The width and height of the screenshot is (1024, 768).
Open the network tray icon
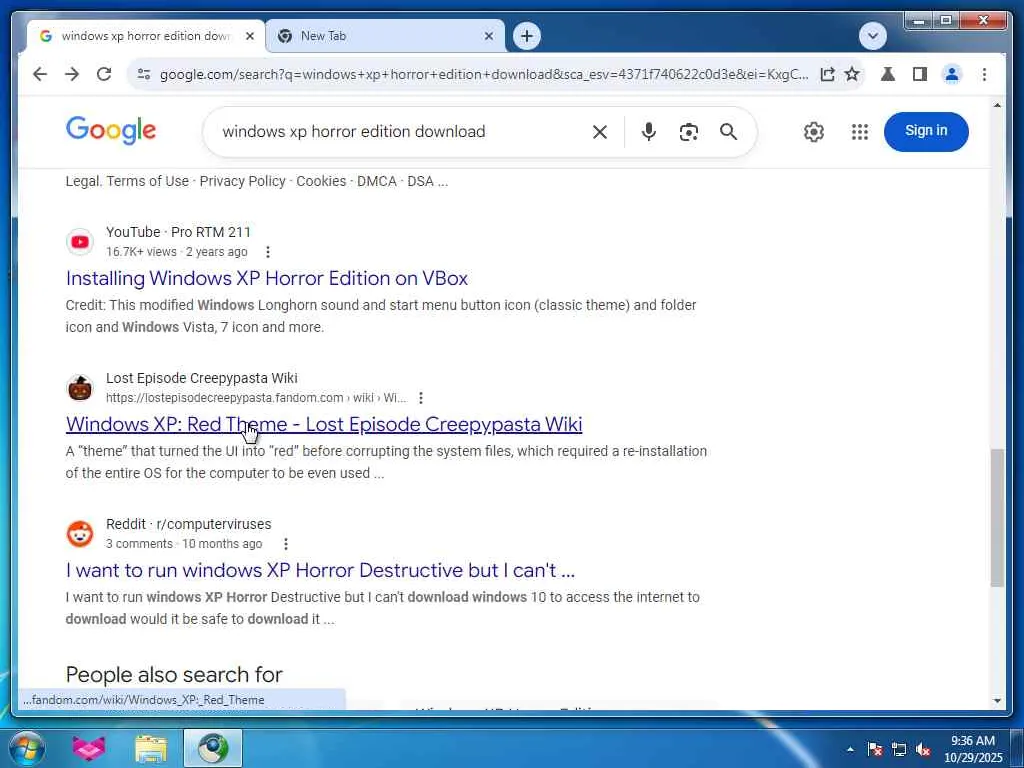point(899,749)
